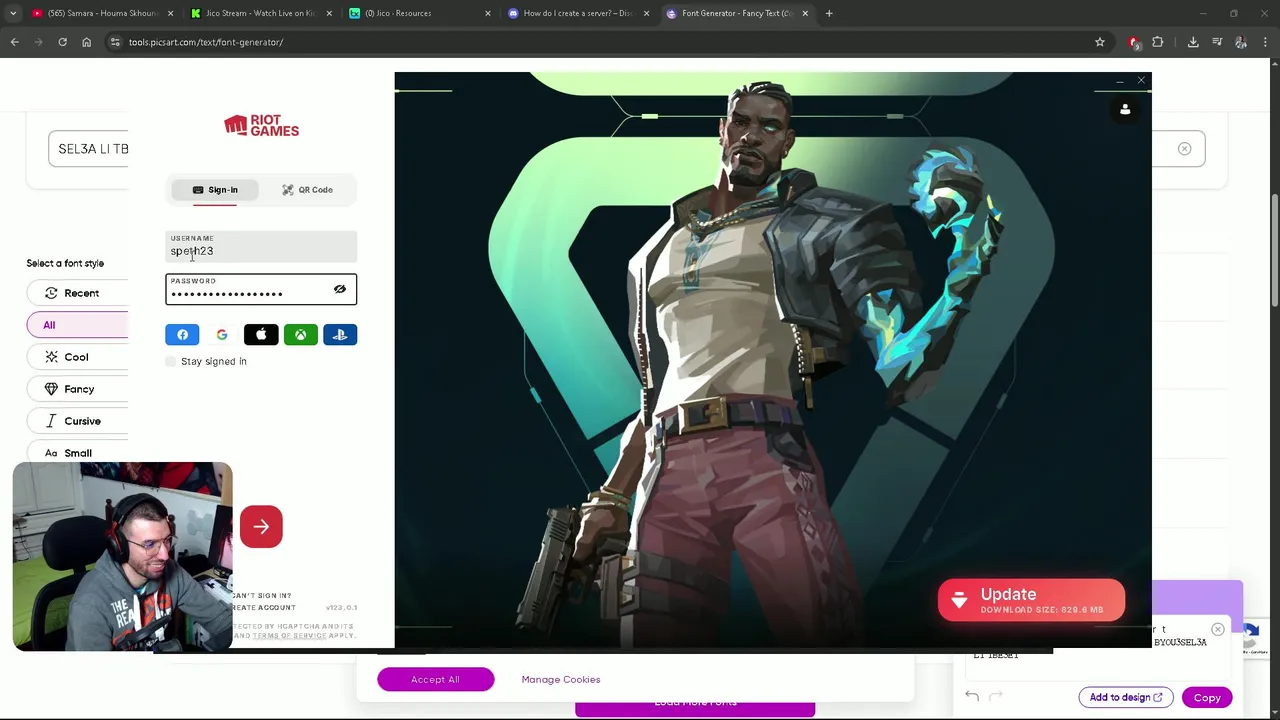Open the tab search dropdown
Viewport: 1280px width, 720px height.
pos(13,13)
